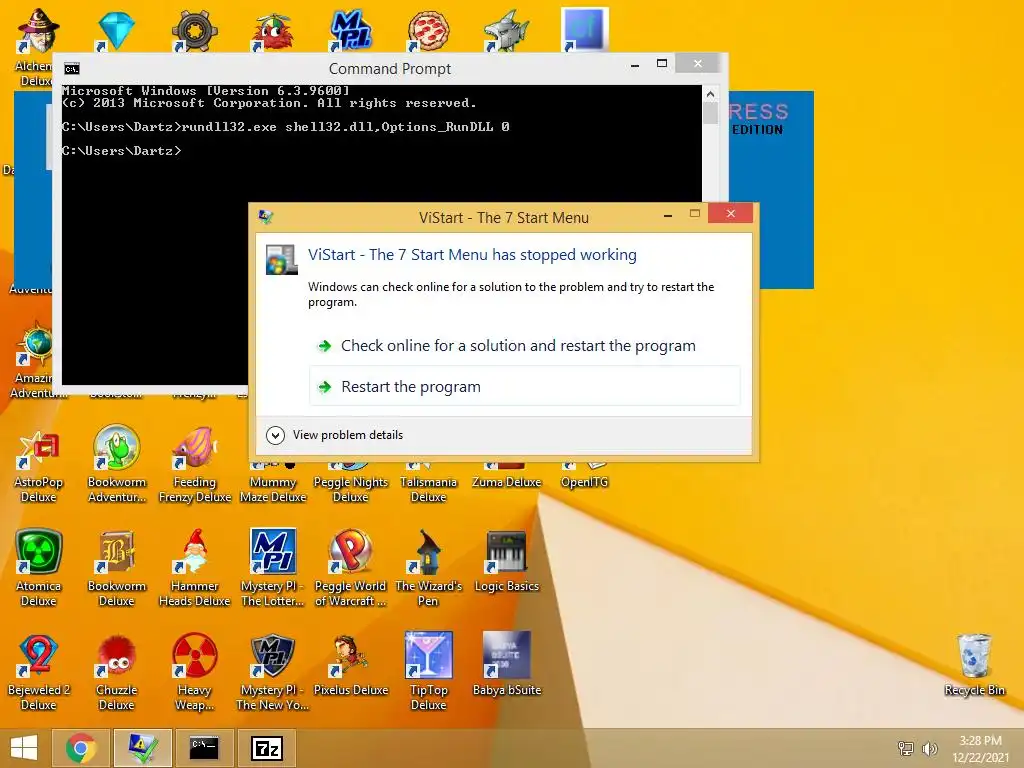Select top-row MPI Mystery PI icon
This screenshot has width=1024, height=768.
351,31
